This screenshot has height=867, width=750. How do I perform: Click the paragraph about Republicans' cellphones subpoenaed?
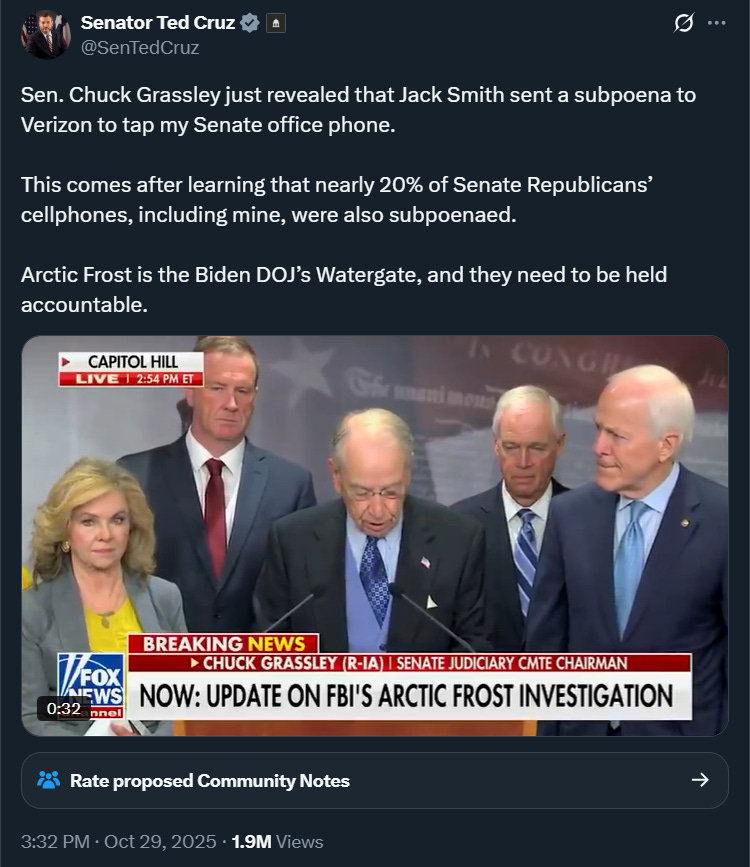(337, 200)
